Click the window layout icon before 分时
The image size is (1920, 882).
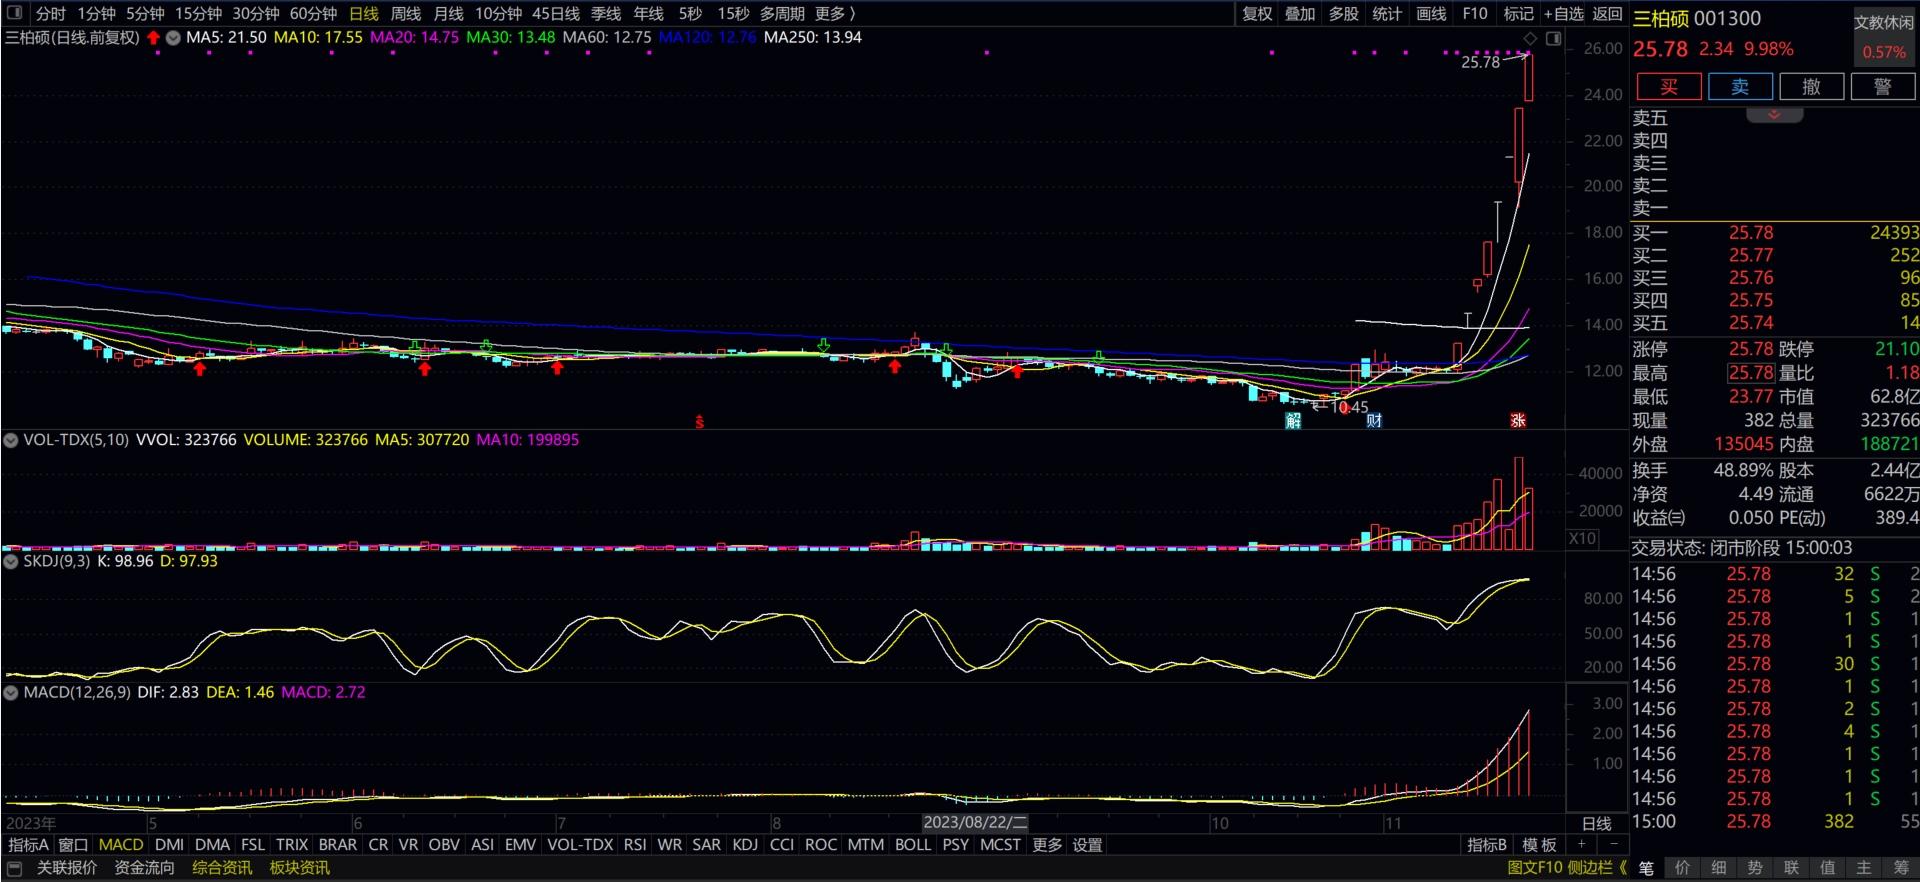tap(15, 13)
